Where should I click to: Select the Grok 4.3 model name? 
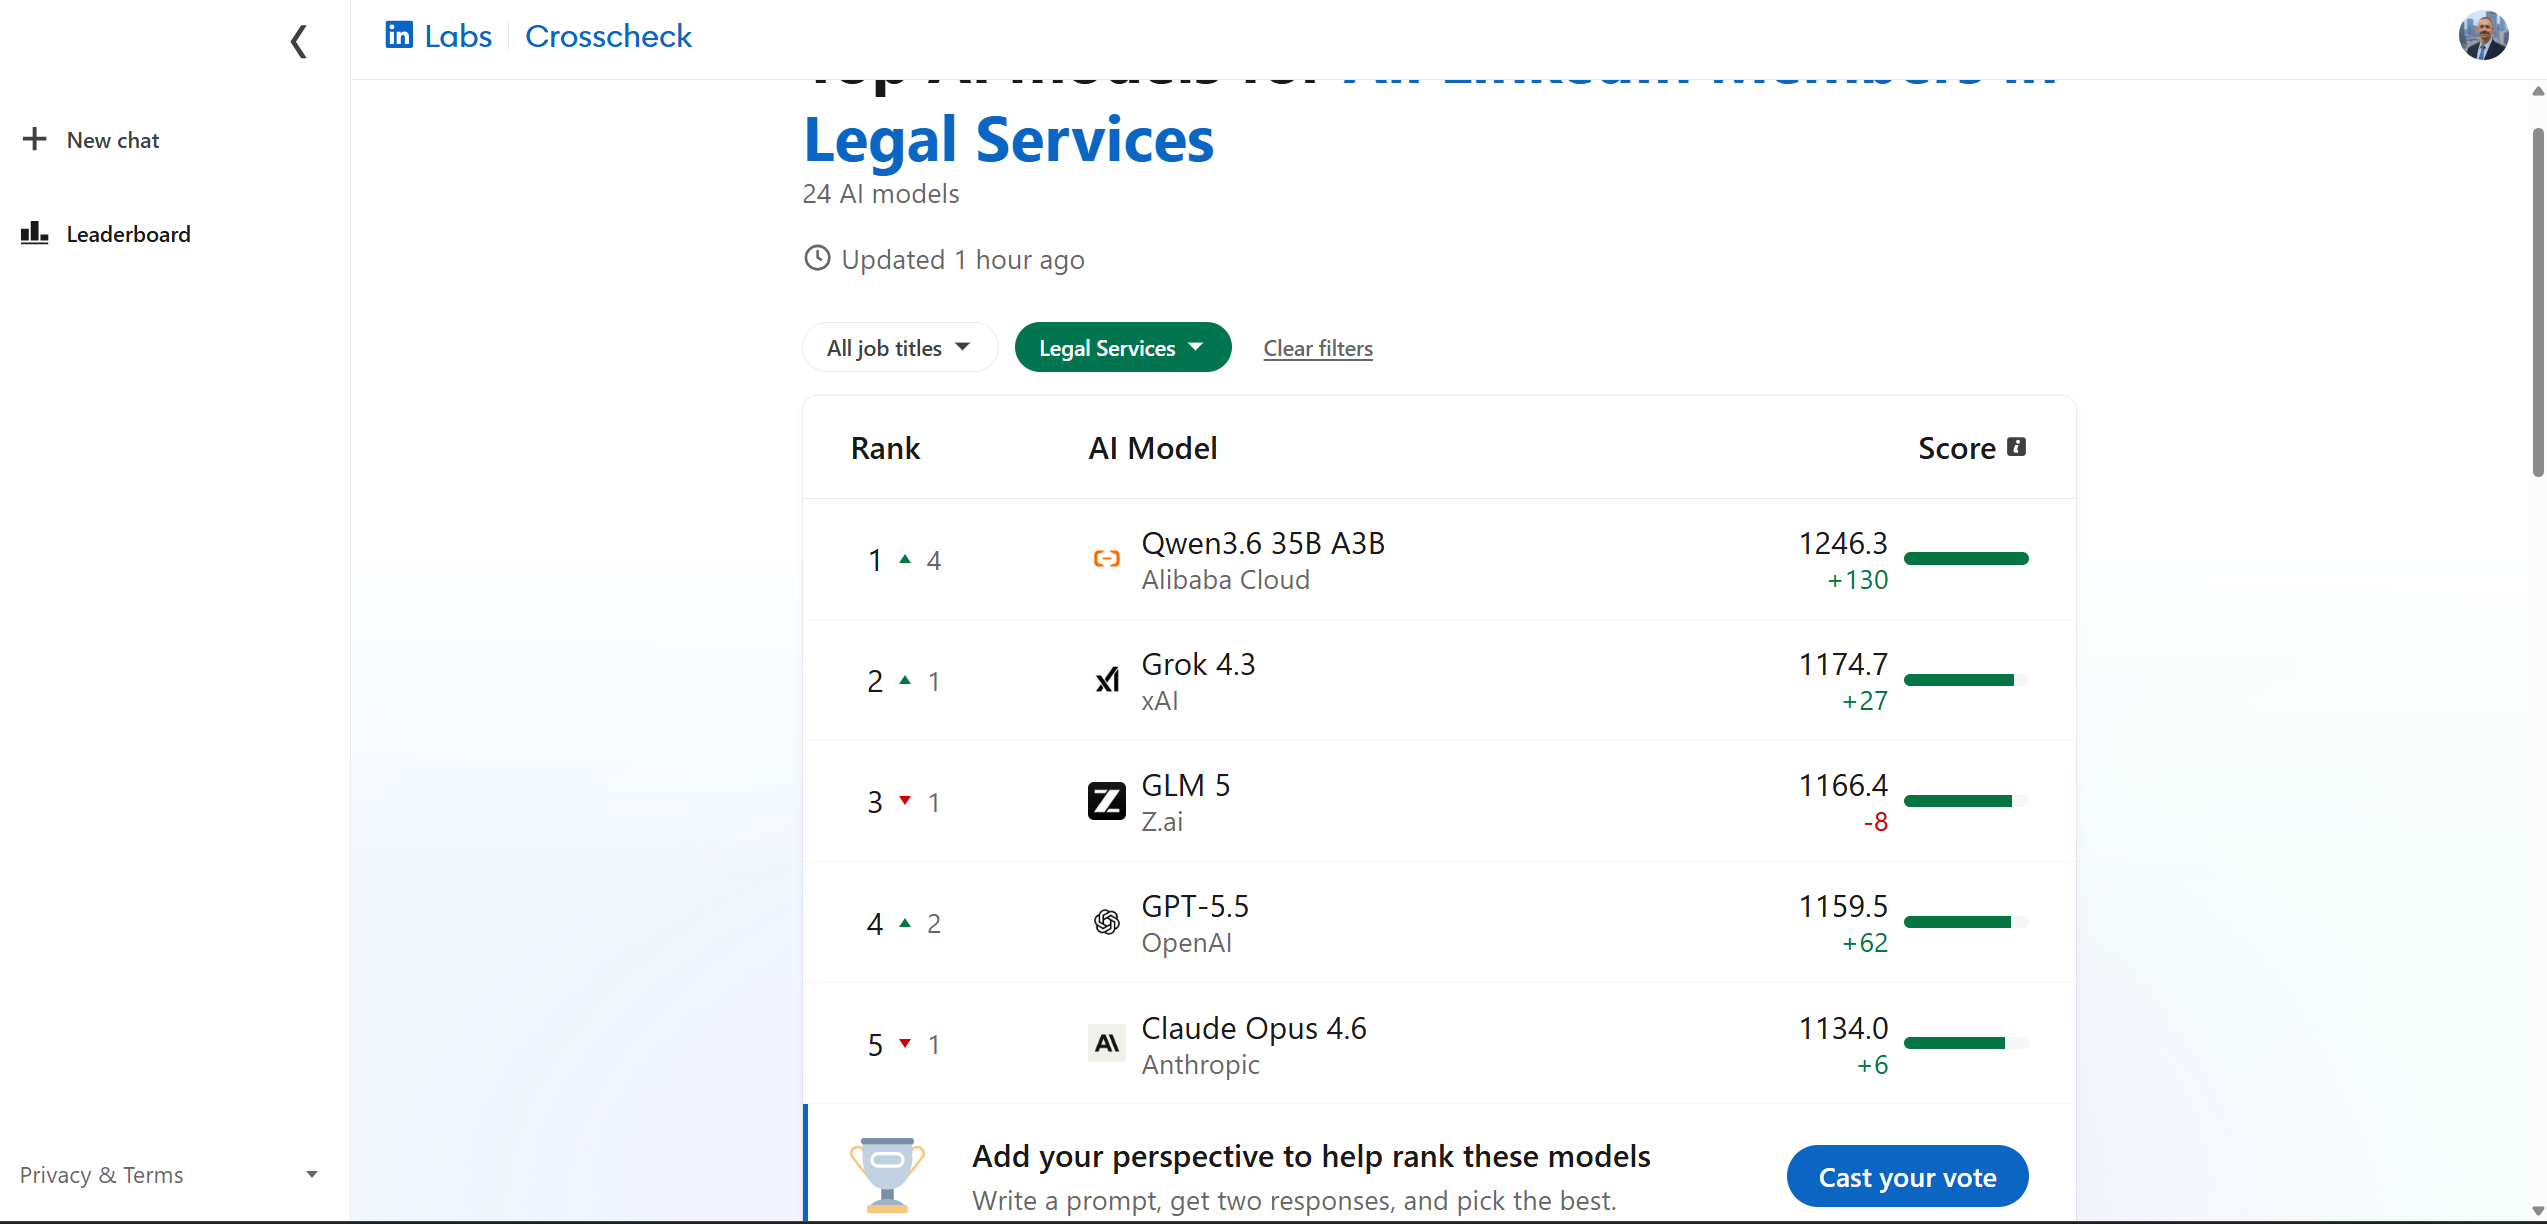click(x=1198, y=664)
